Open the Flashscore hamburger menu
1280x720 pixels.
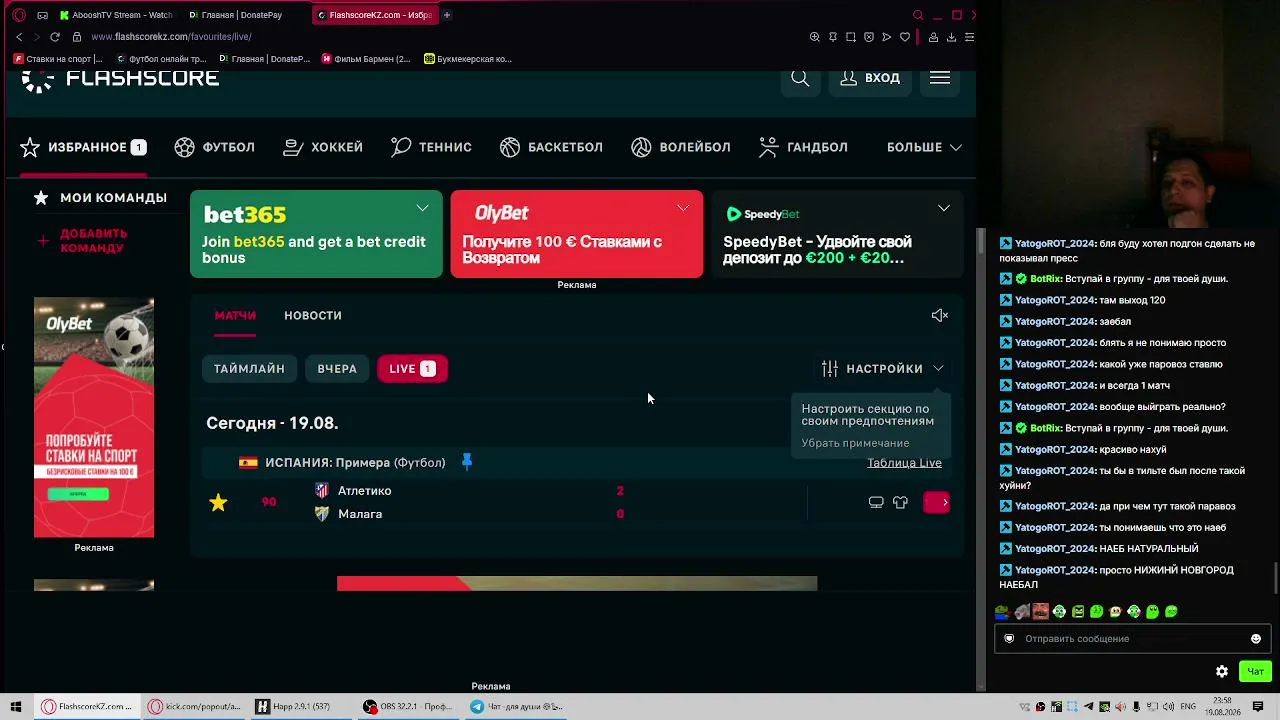[940, 78]
